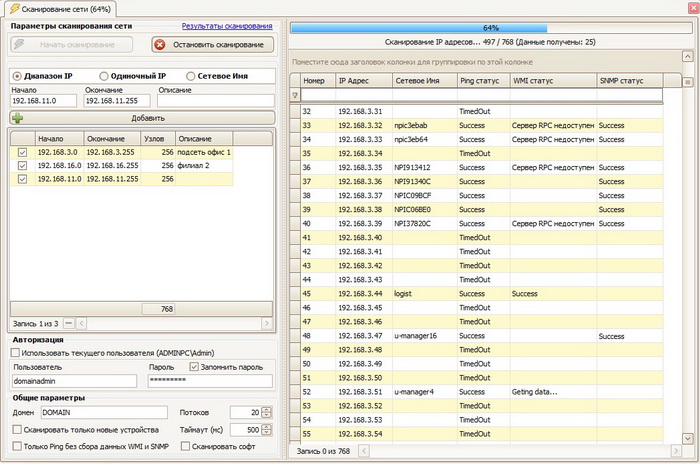Image resolution: width=700 pixels, height=464 pixels.
Task: Decrease the 'Таймаут (мс)' spinner value
Action: pyautogui.click(x=266, y=432)
